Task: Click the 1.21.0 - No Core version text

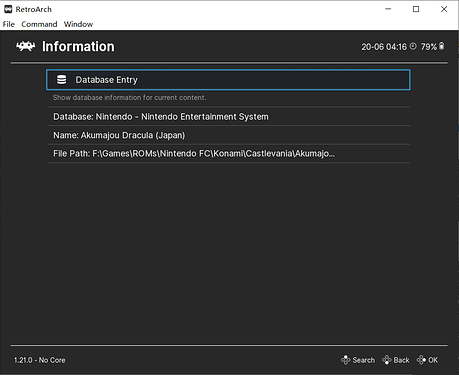Action: pos(40,360)
